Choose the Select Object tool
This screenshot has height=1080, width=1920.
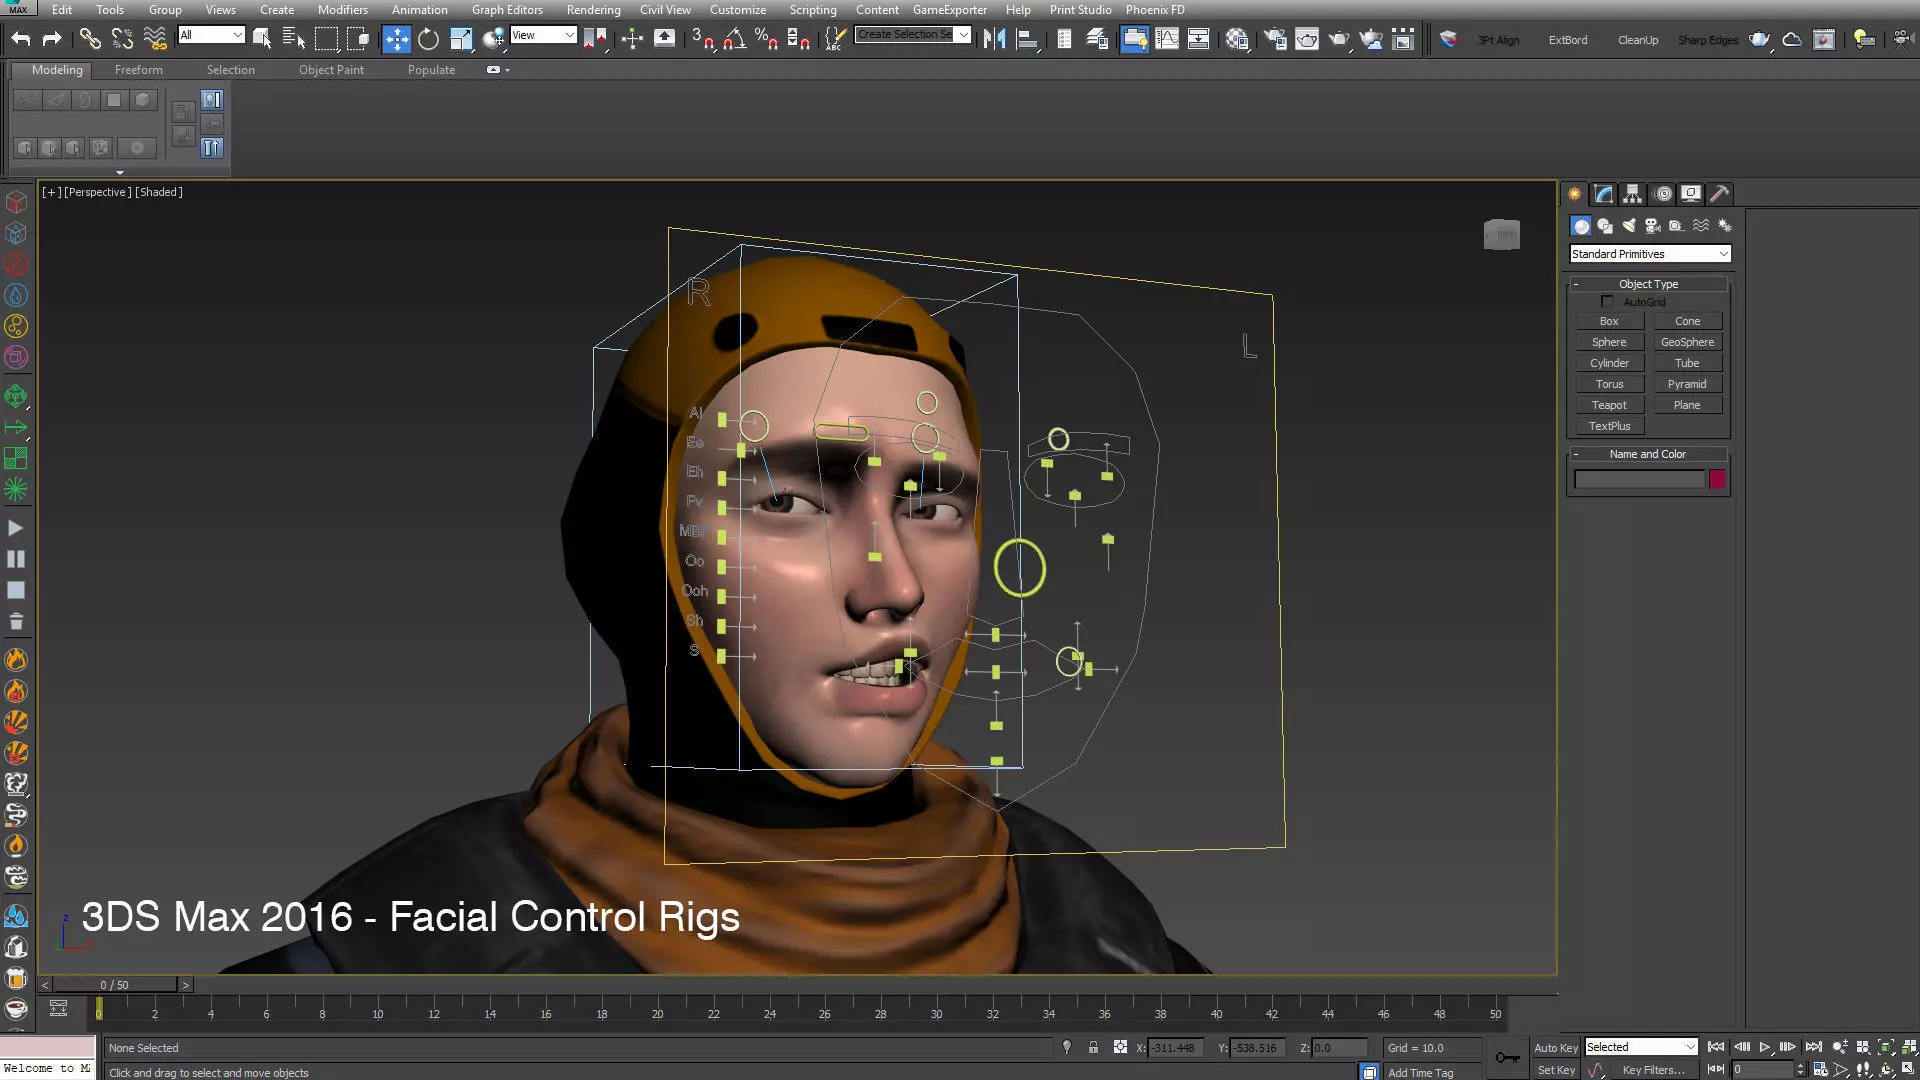point(262,39)
